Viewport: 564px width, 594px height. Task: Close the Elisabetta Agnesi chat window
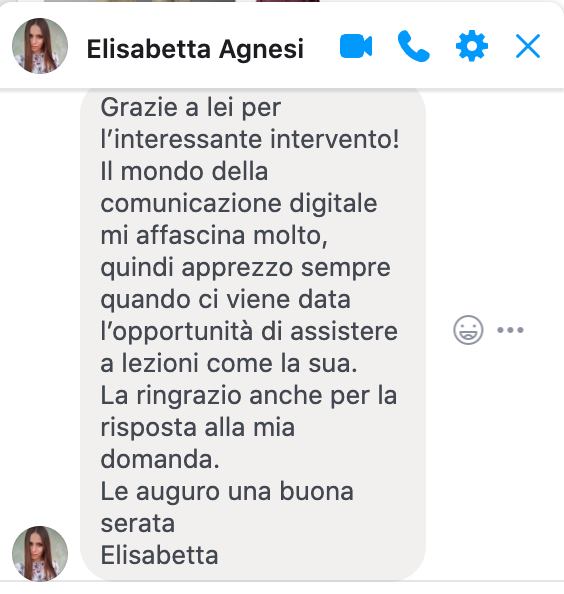pyautogui.click(x=528, y=46)
